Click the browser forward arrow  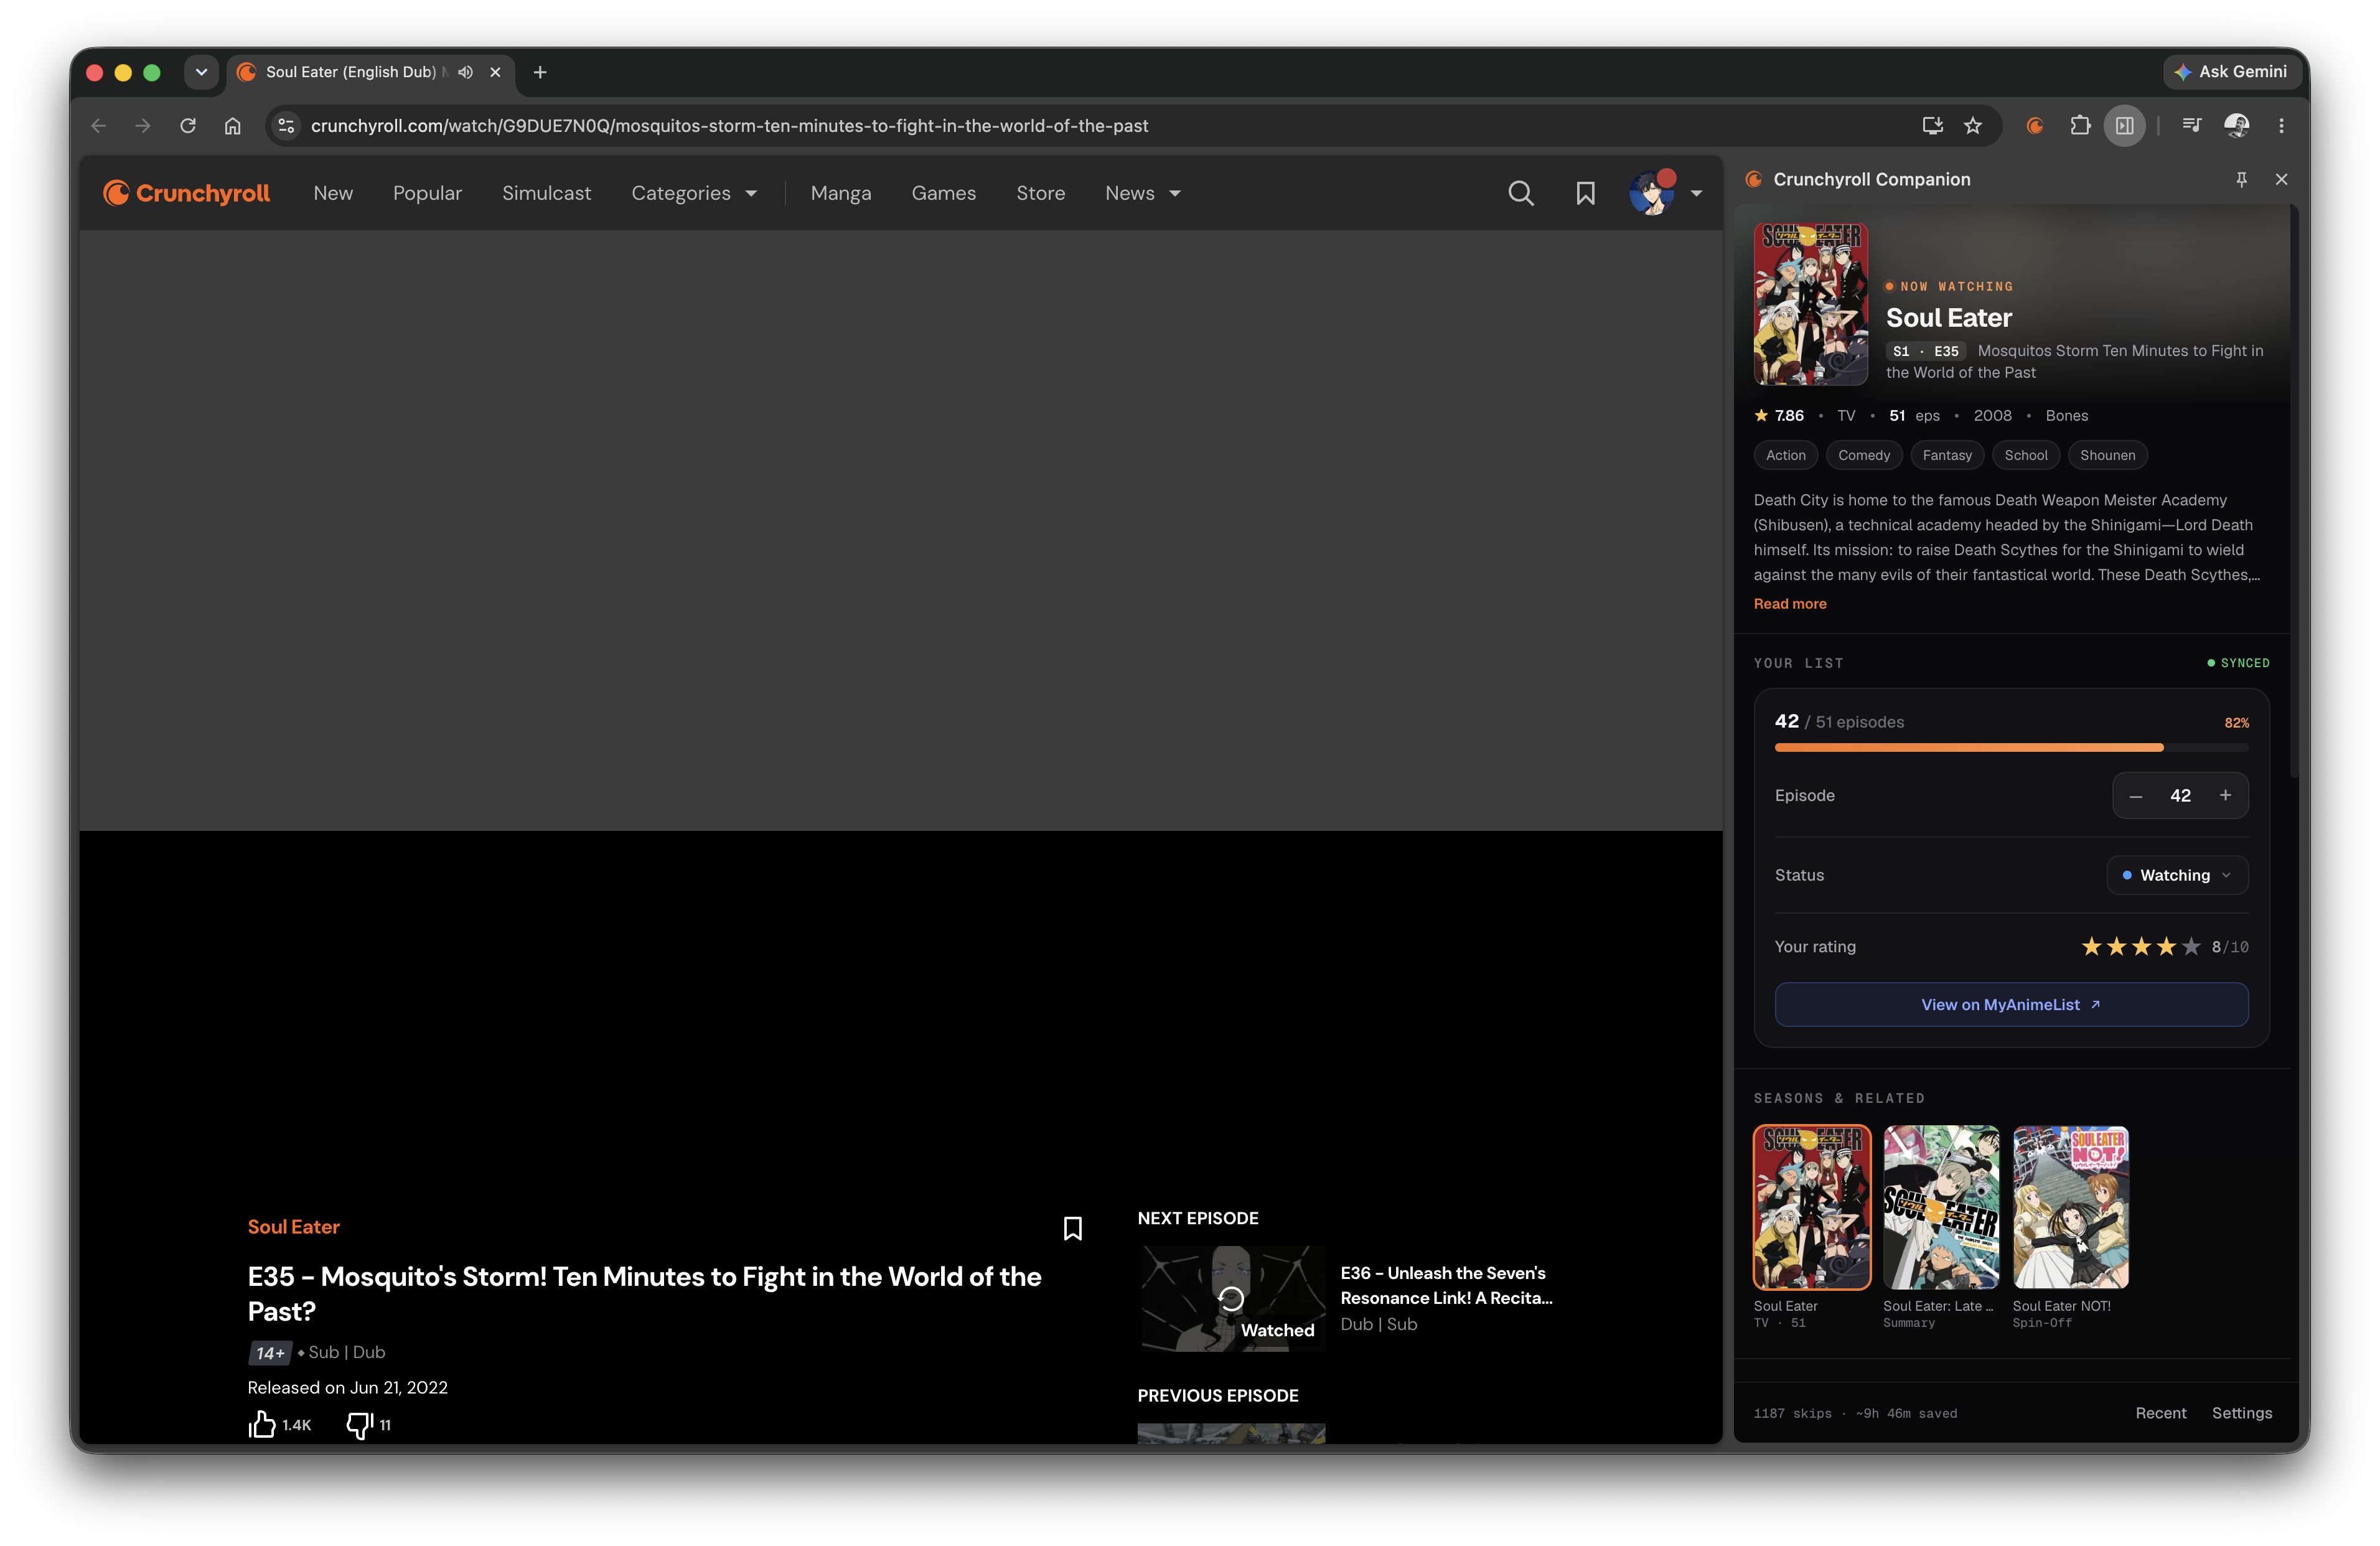142,126
